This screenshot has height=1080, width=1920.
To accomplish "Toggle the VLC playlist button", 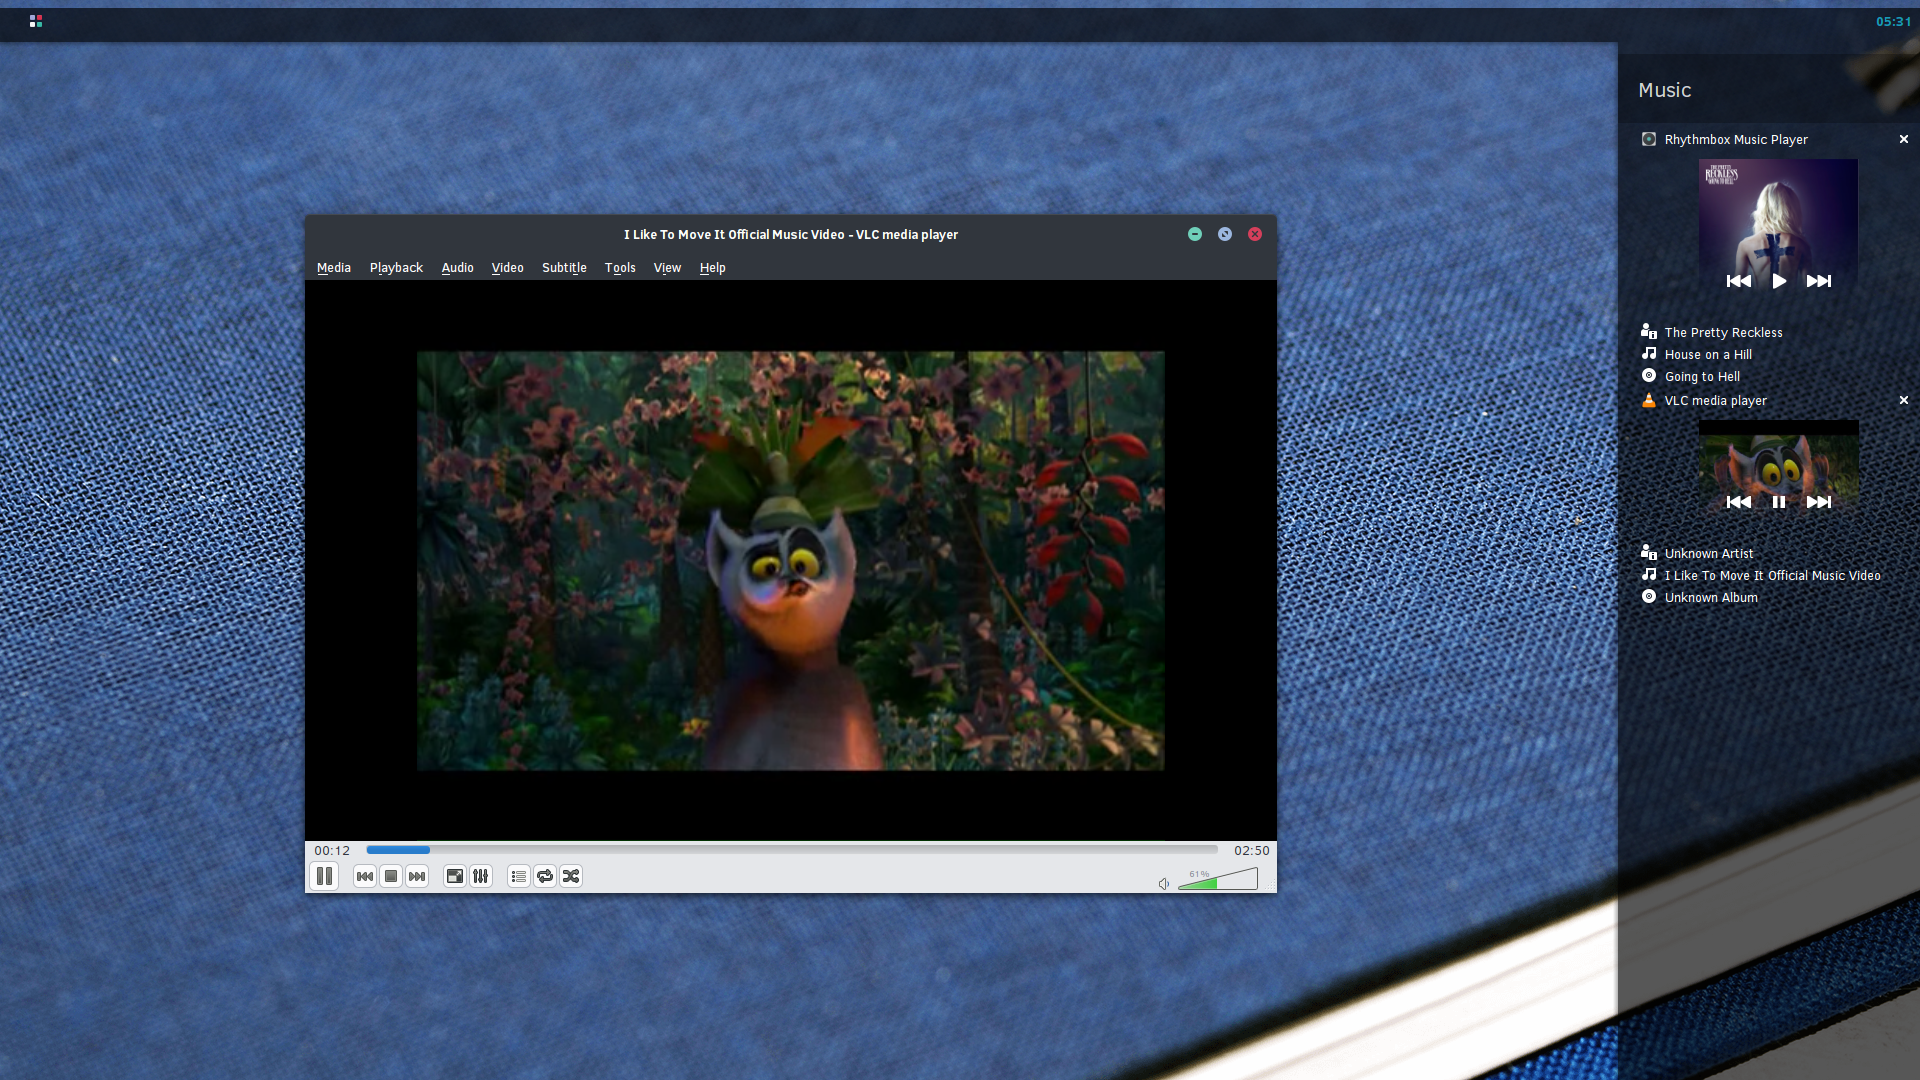I will point(519,877).
